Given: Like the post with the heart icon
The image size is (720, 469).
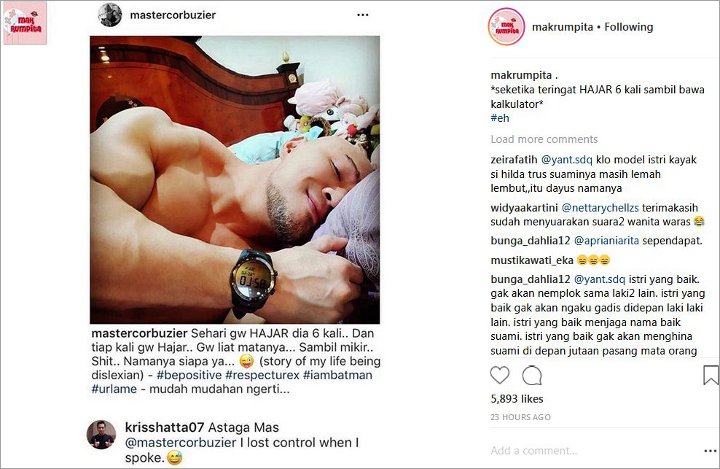Looking at the screenshot, I should click(x=500, y=375).
